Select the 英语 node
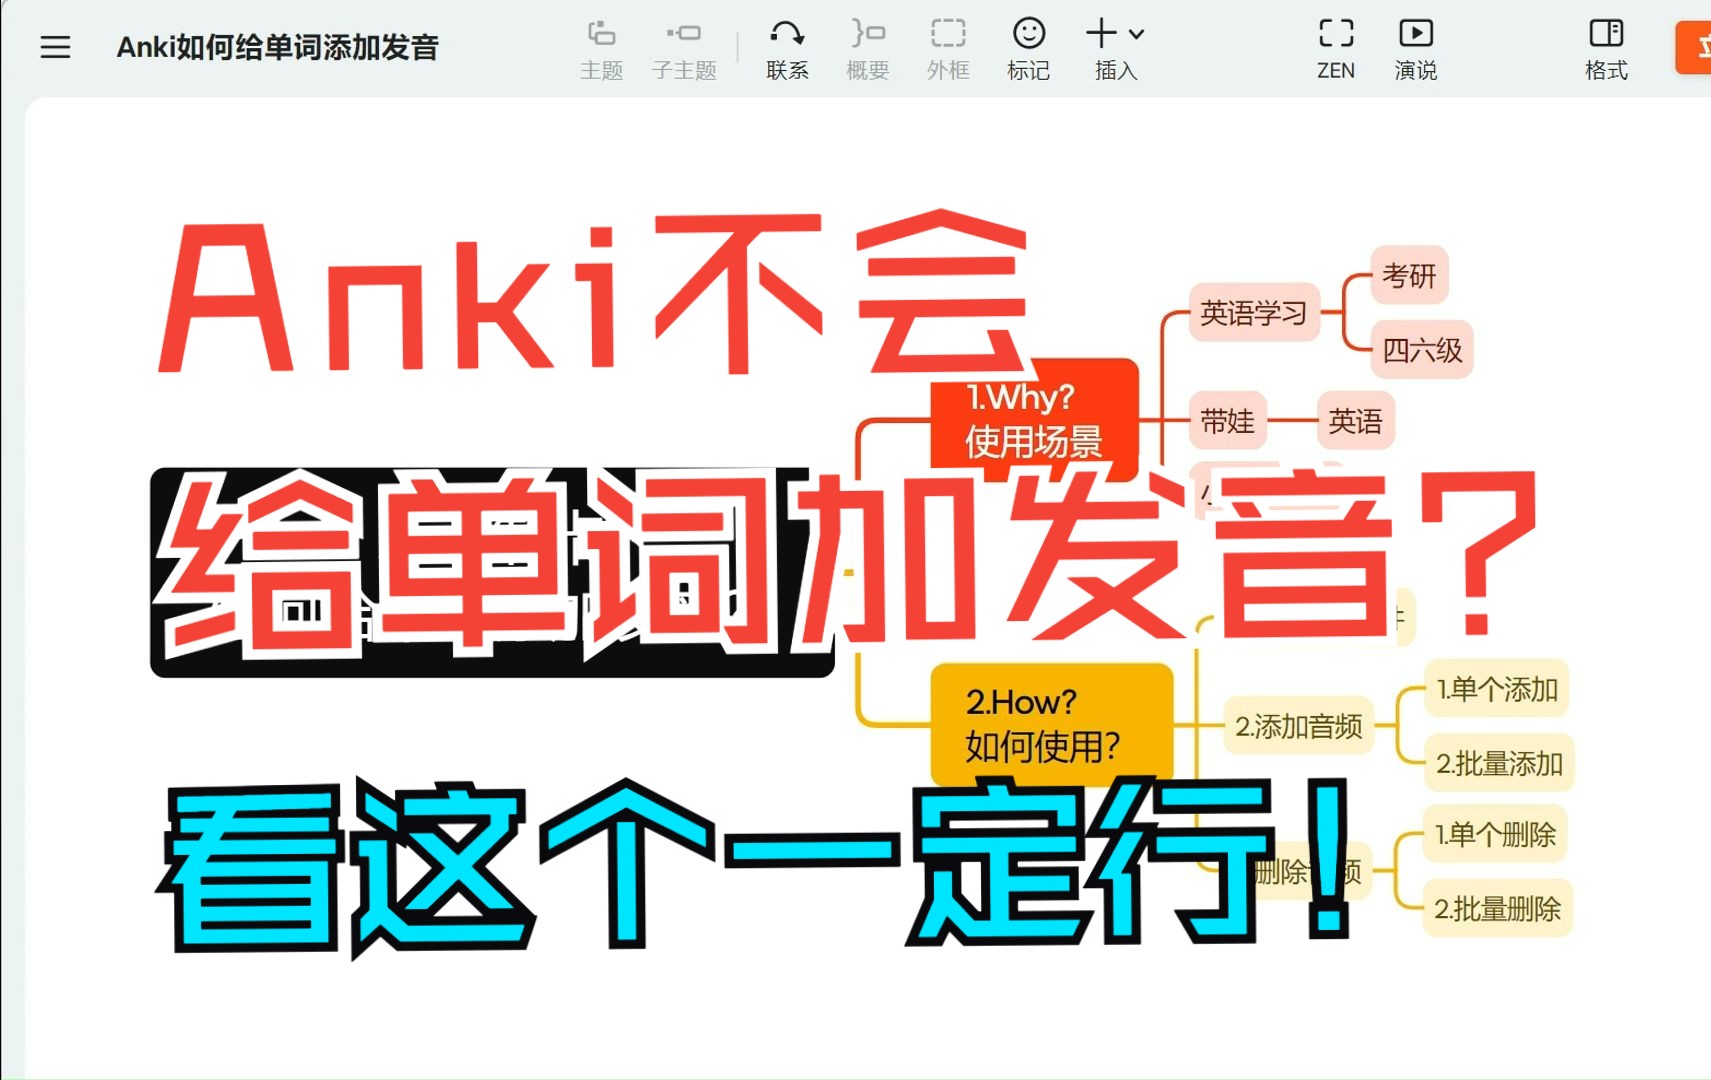This screenshot has width=1711, height=1080. (1355, 421)
